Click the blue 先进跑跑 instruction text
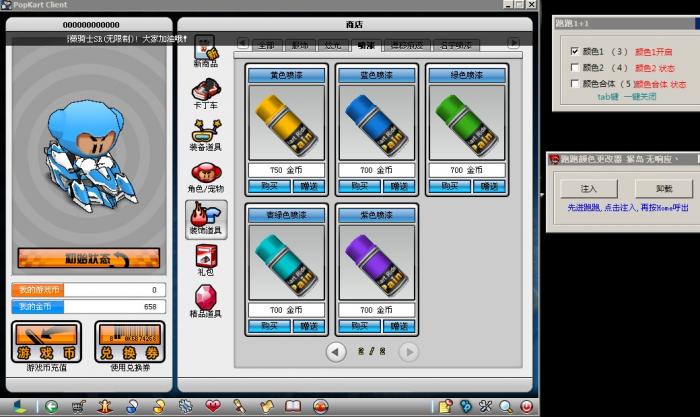The width and height of the screenshot is (700, 417). 628,208
